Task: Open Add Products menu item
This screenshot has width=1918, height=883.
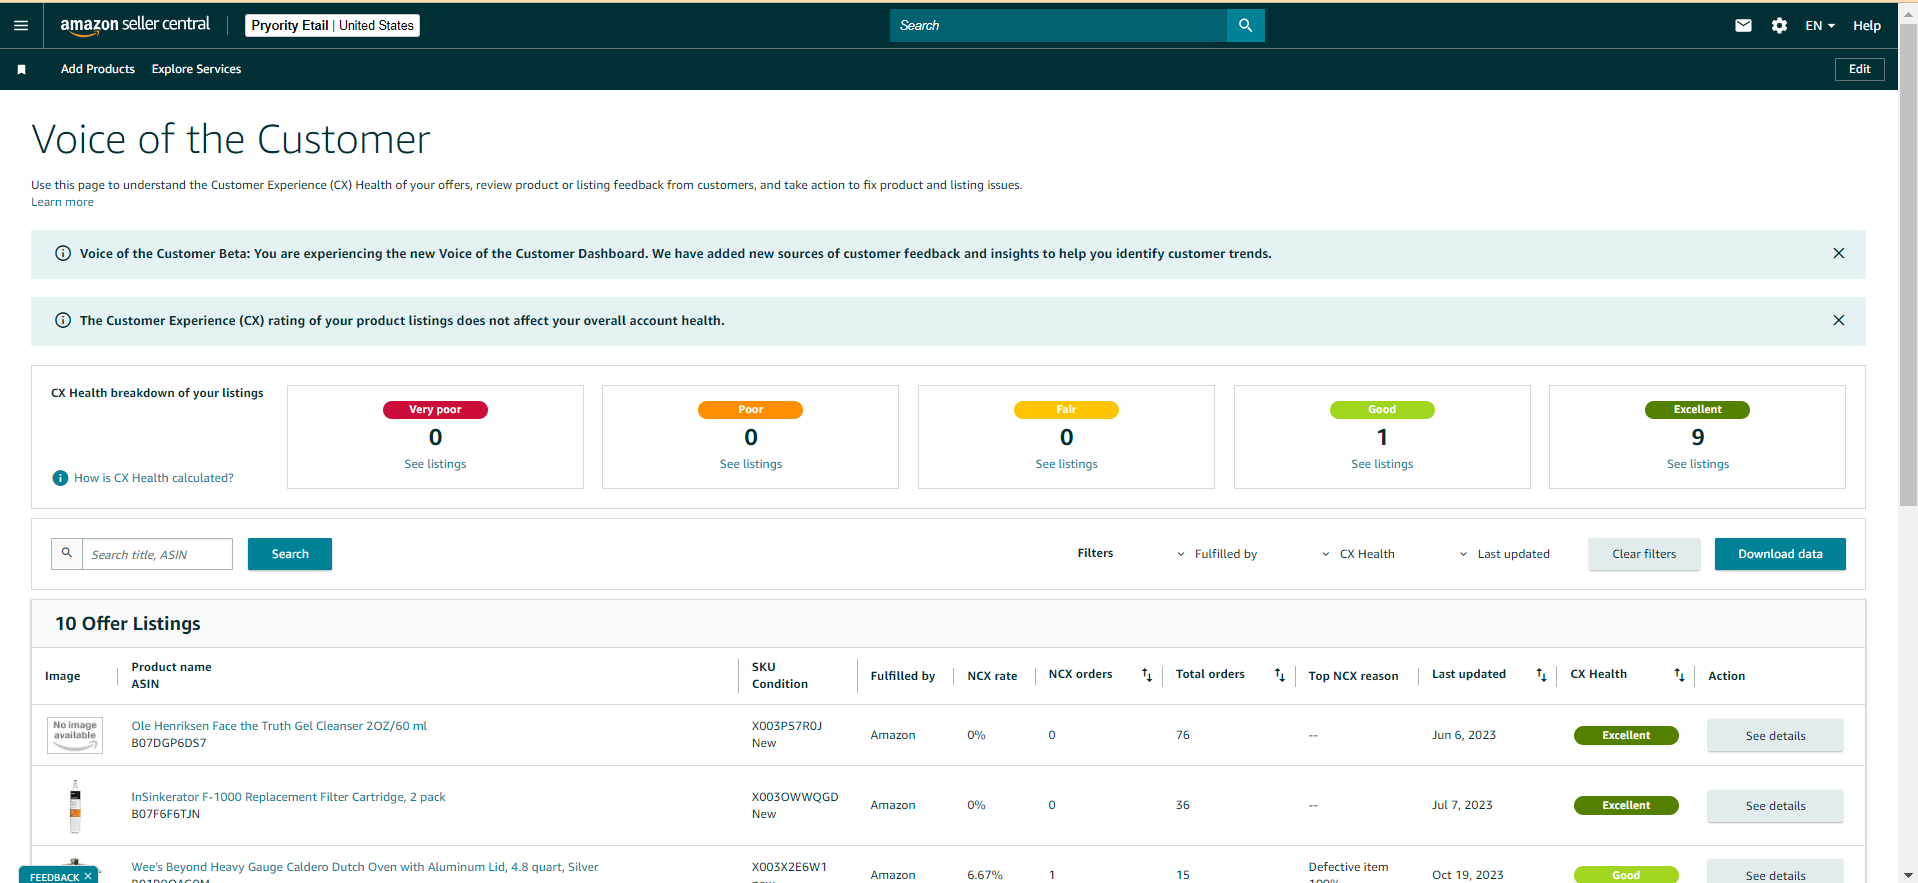Action: point(98,69)
